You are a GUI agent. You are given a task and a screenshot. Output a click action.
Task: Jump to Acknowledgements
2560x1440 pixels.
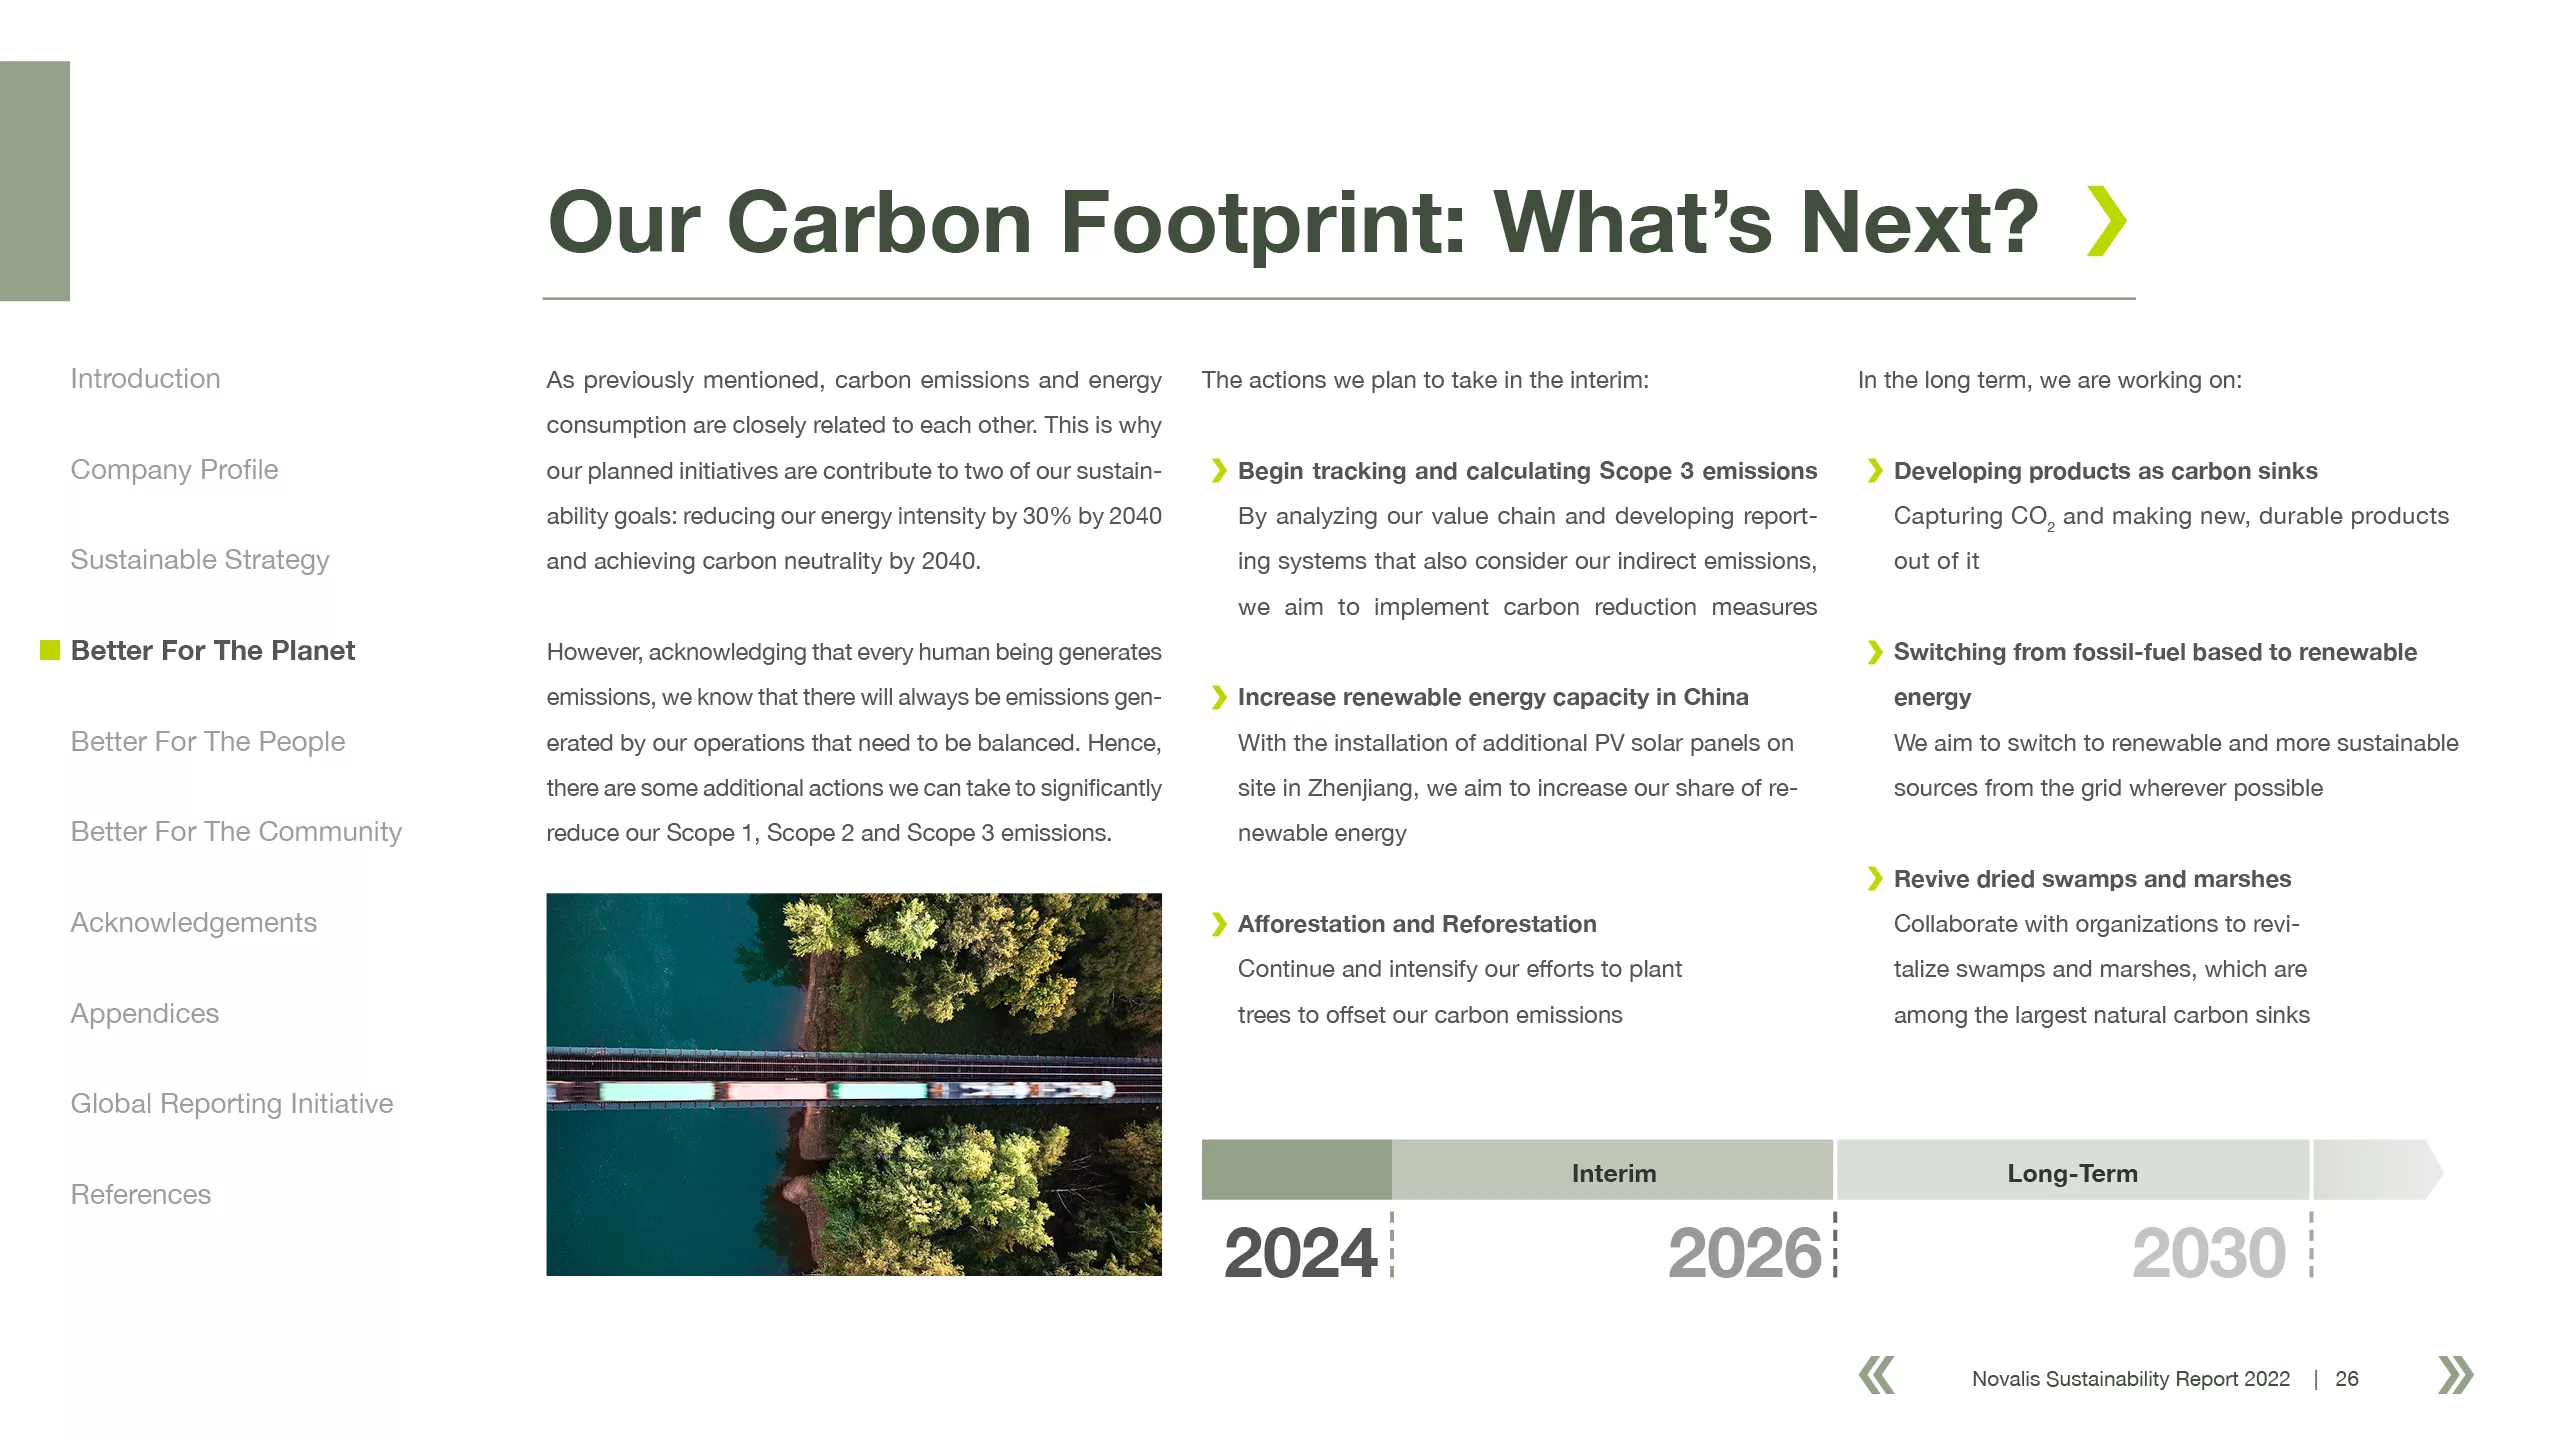[193, 923]
